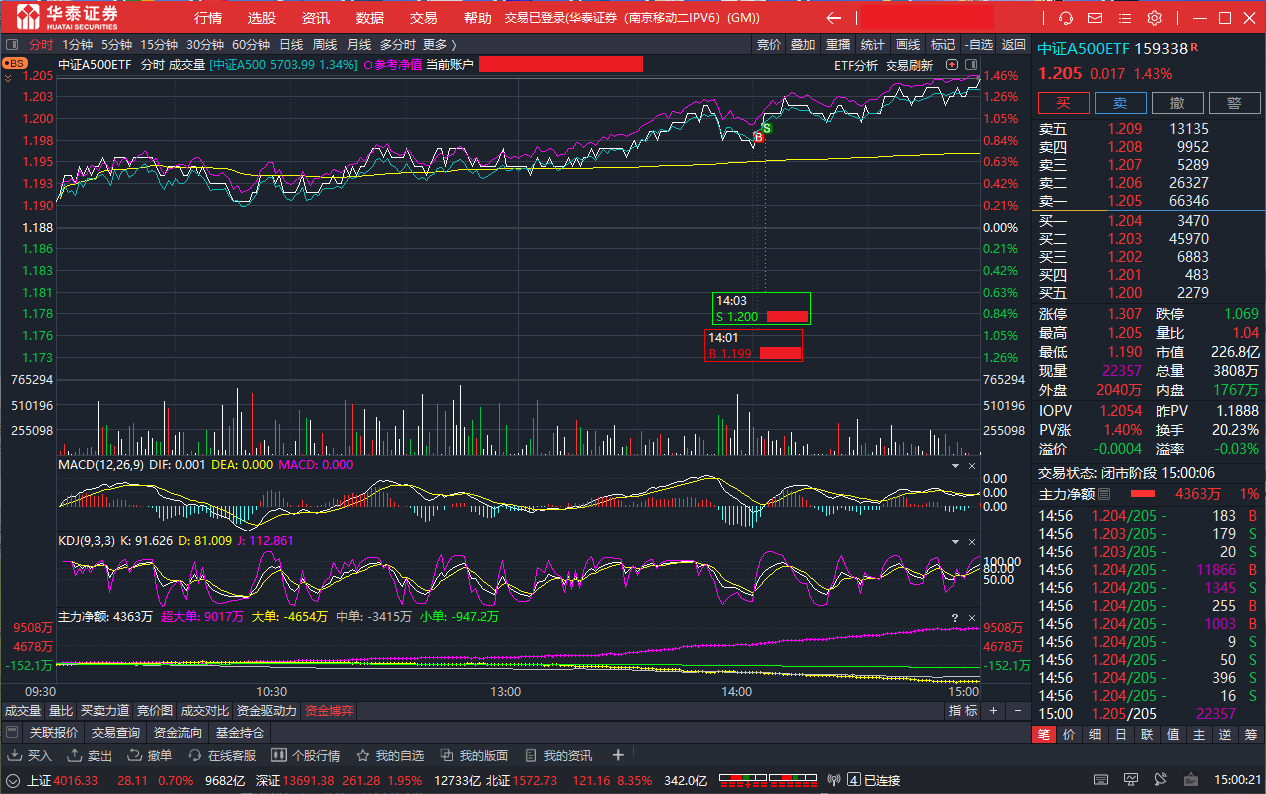The width and height of the screenshot is (1266, 794).
Task: Click the 买入 buy icon in bottom toolbar
Action: coord(30,755)
